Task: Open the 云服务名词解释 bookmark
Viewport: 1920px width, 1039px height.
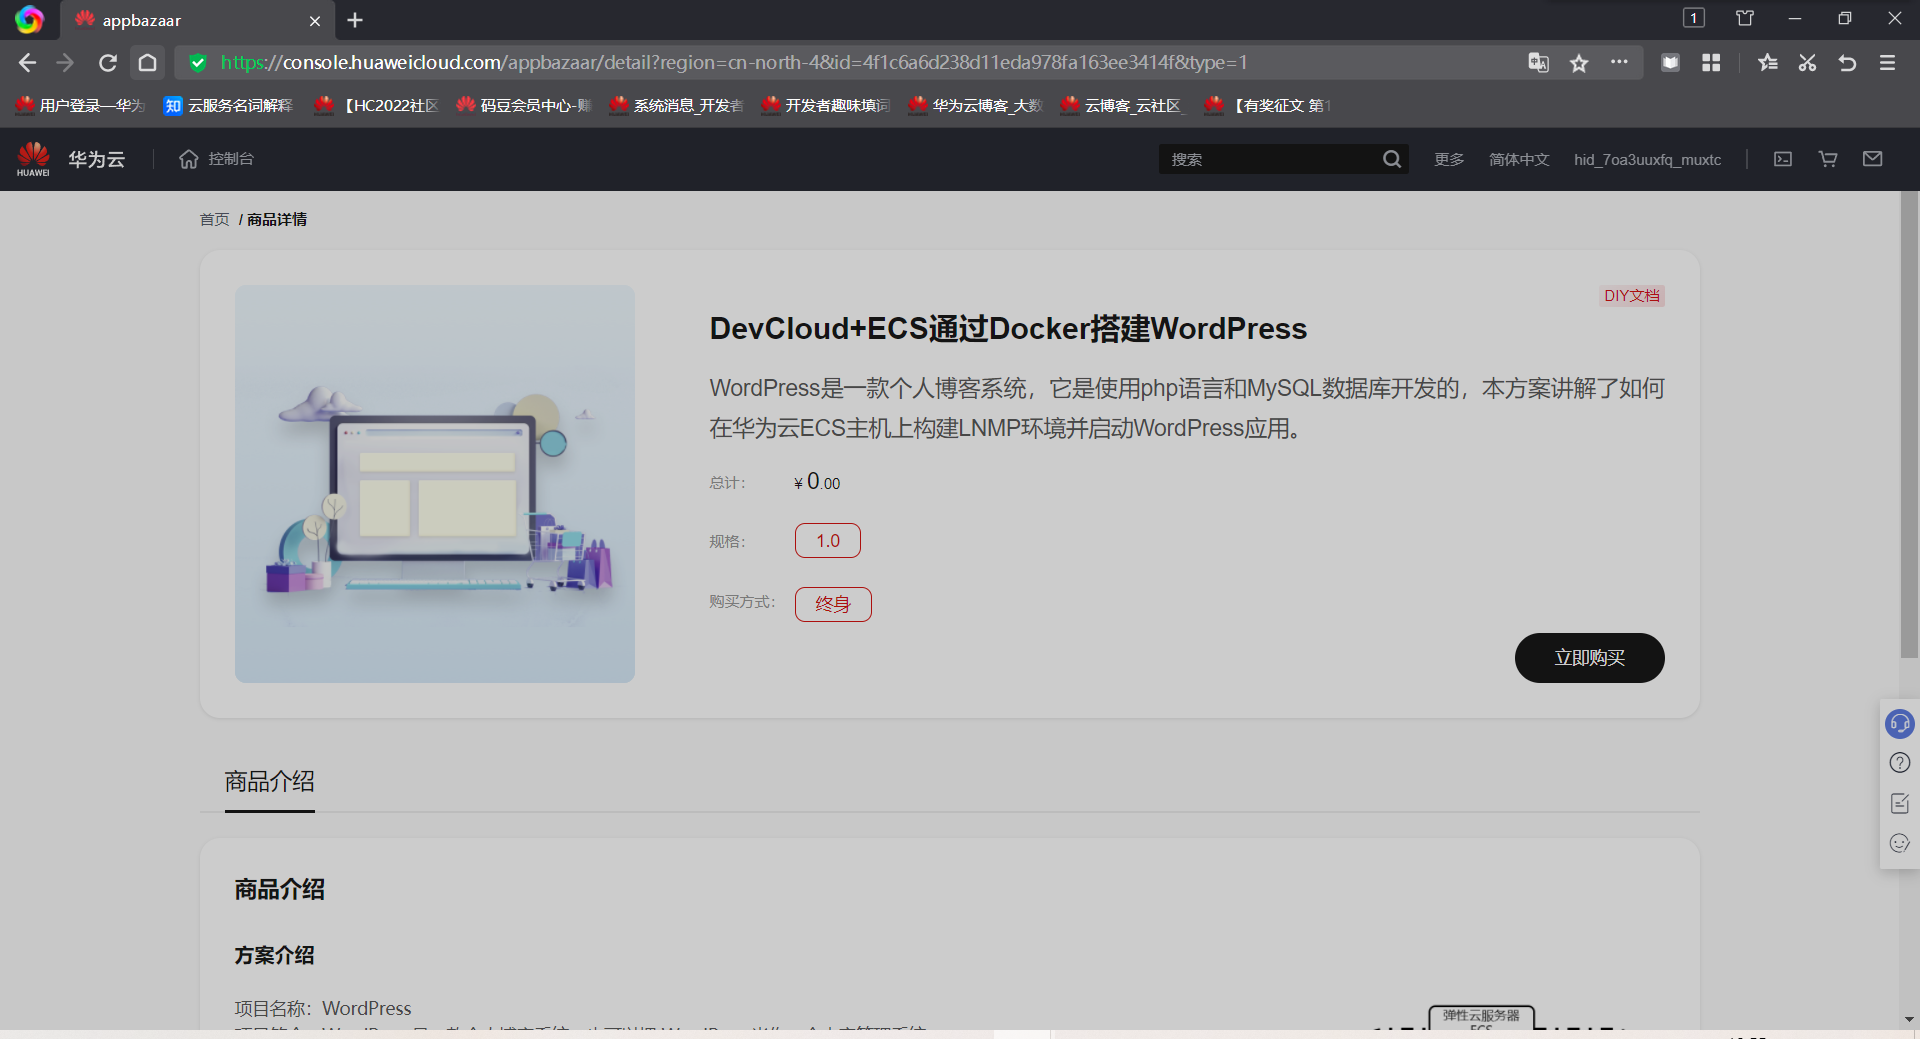Action: 229,105
